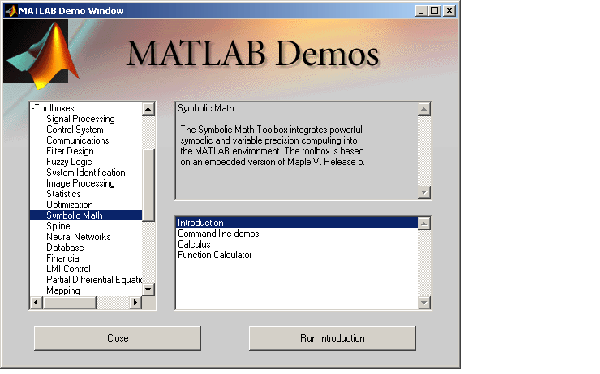Click the highlighted Symbolic Math entry
600x374 pixels.
point(86,215)
